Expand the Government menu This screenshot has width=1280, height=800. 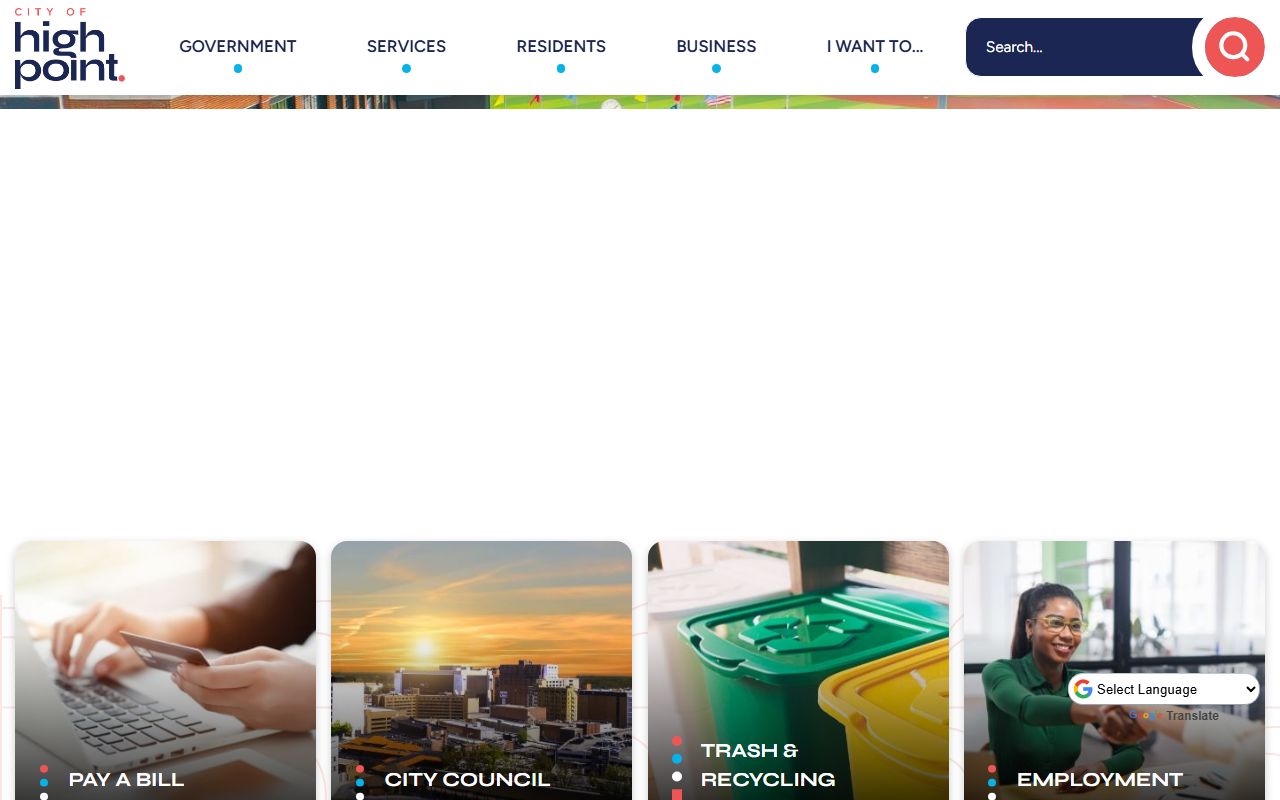tap(238, 46)
